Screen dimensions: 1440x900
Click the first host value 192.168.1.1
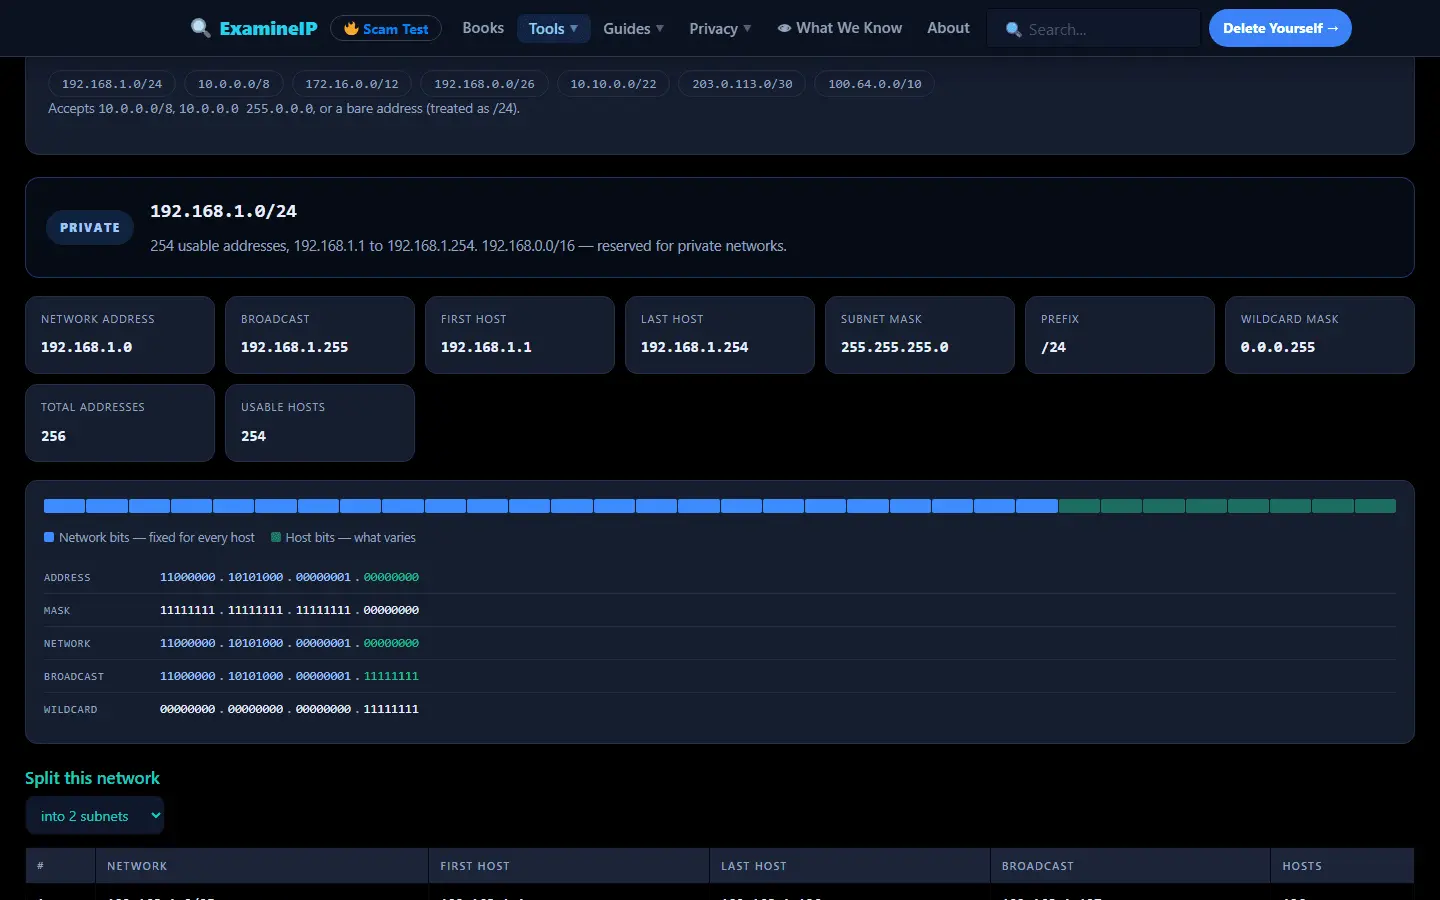pyautogui.click(x=486, y=347)
